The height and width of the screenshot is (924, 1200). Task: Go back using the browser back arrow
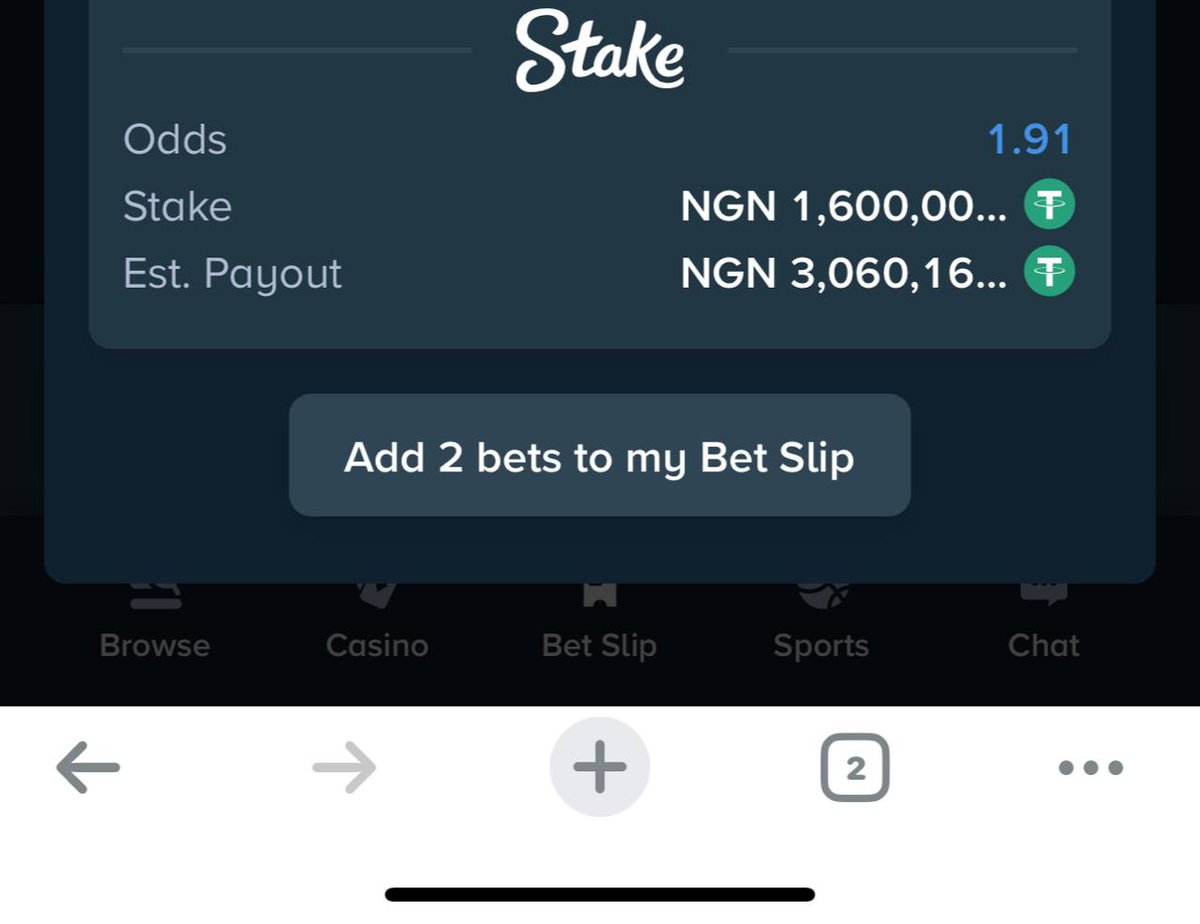click(88, 768)
